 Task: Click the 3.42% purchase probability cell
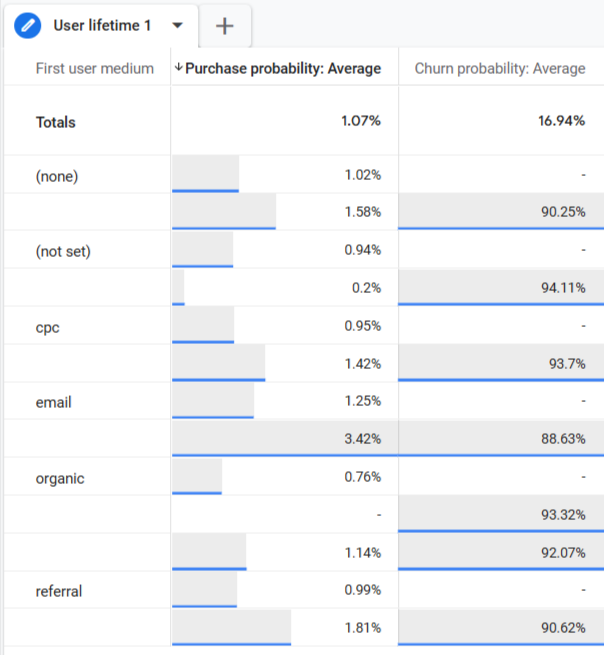(361, 439)
